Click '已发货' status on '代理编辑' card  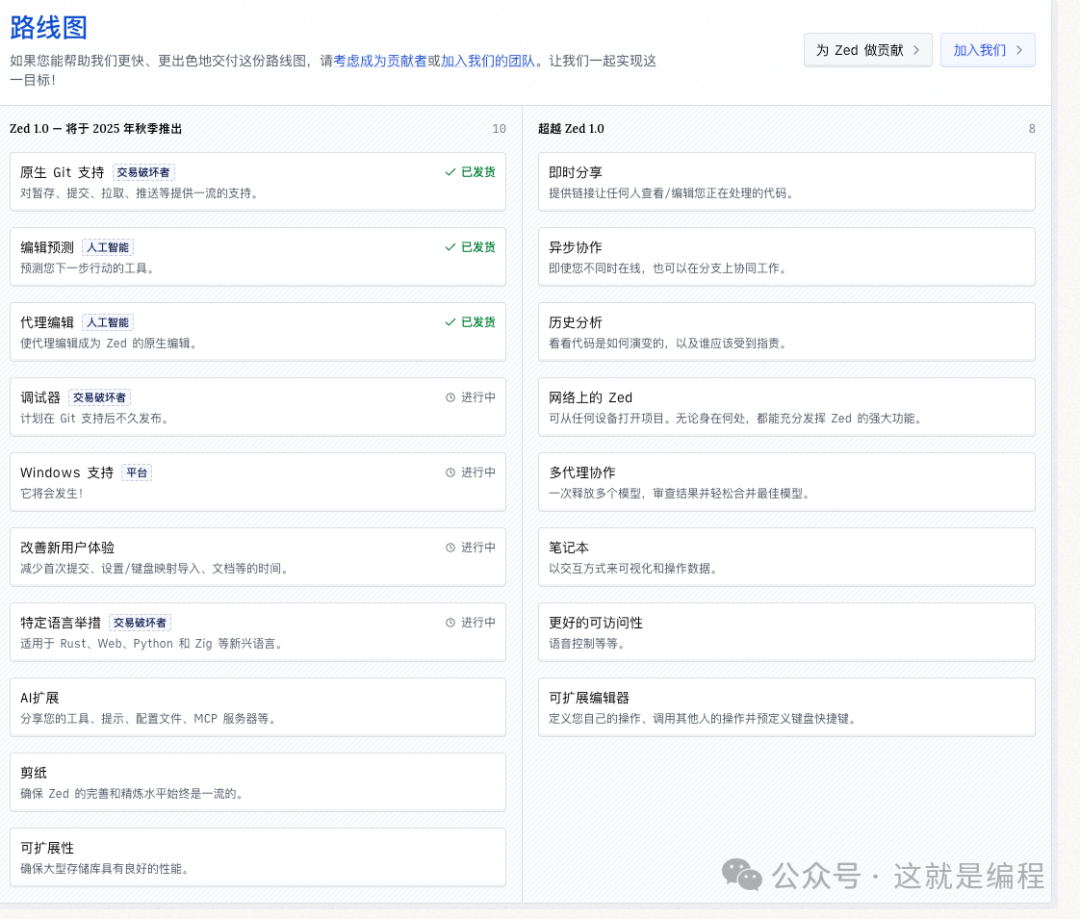click(478, 322)
